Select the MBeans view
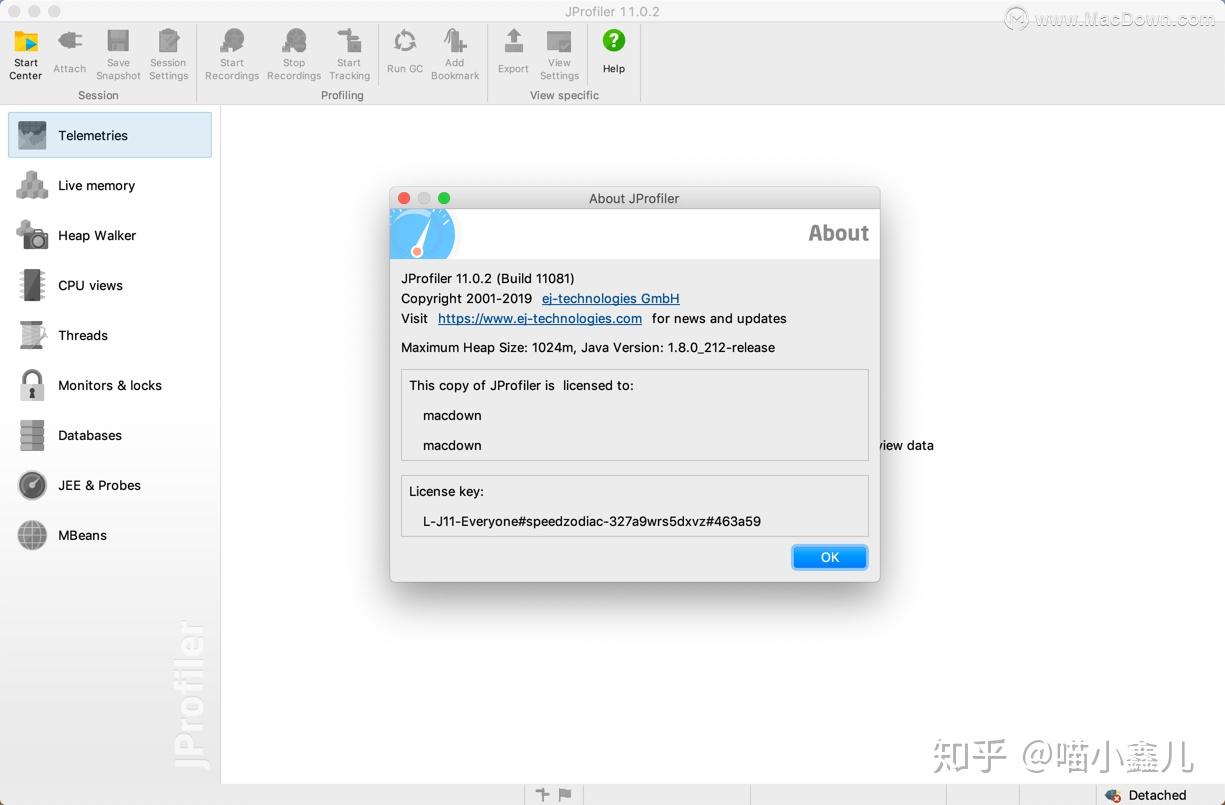The height and width of the screenshot is (805, 1225). [82, 535]
